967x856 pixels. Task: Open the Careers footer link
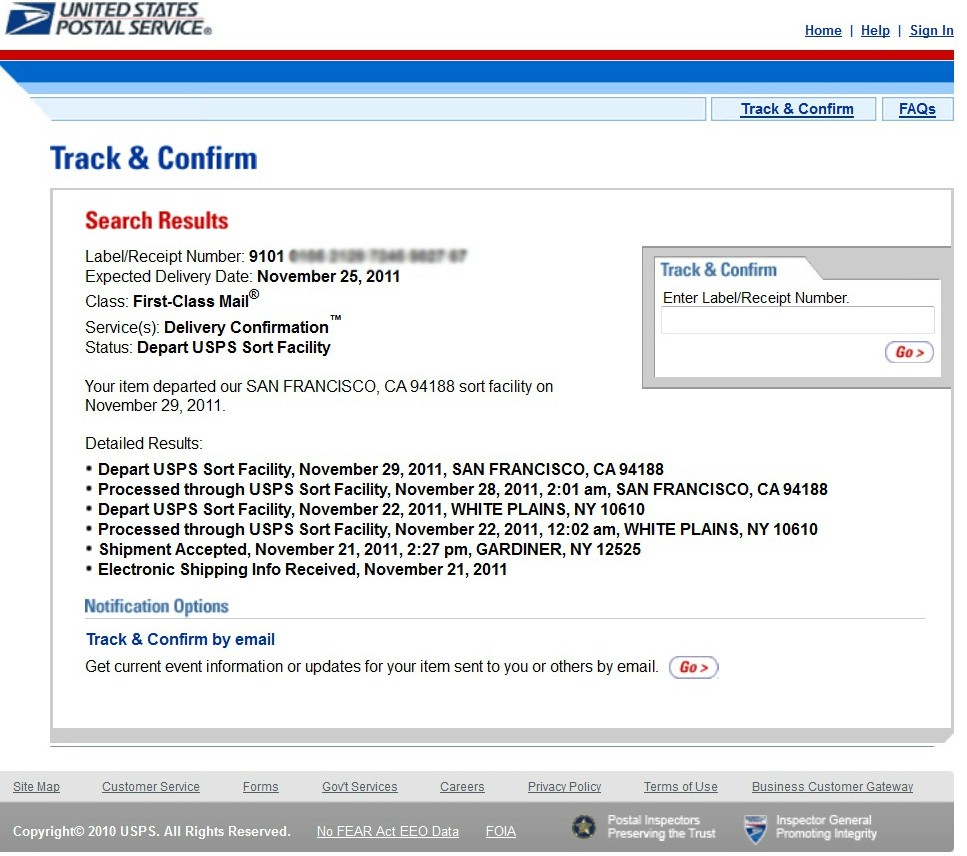462,786
